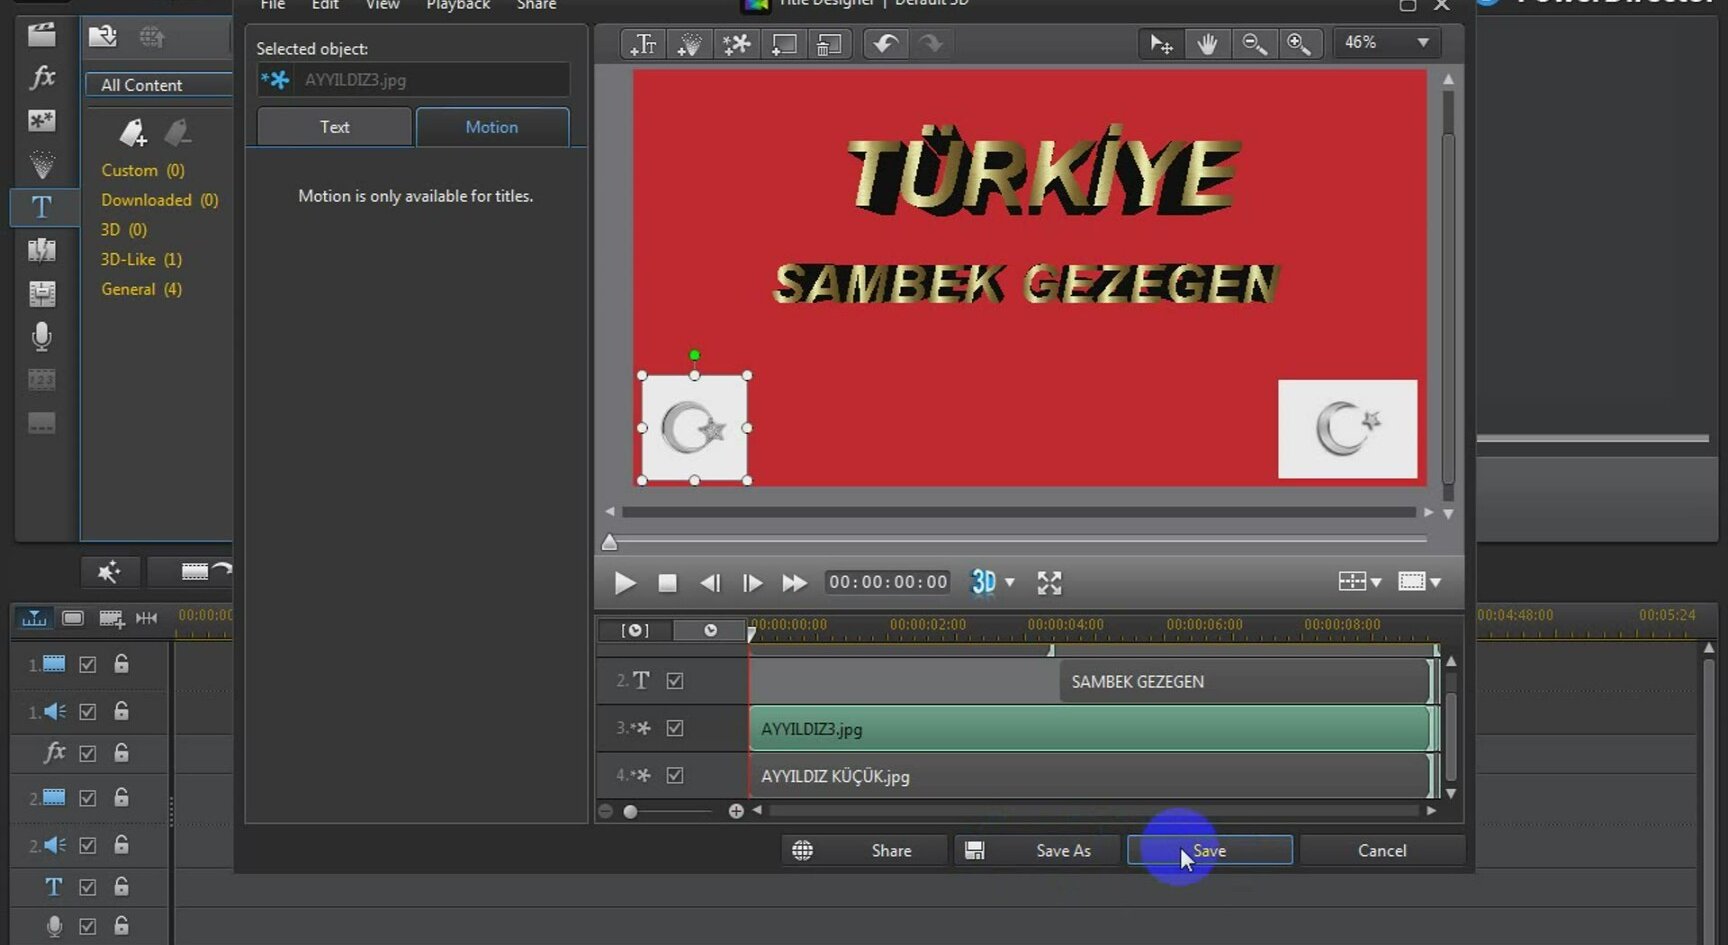Lock the title track in main timeline
Screen dimensions: 1728x945
pos(121,886)
